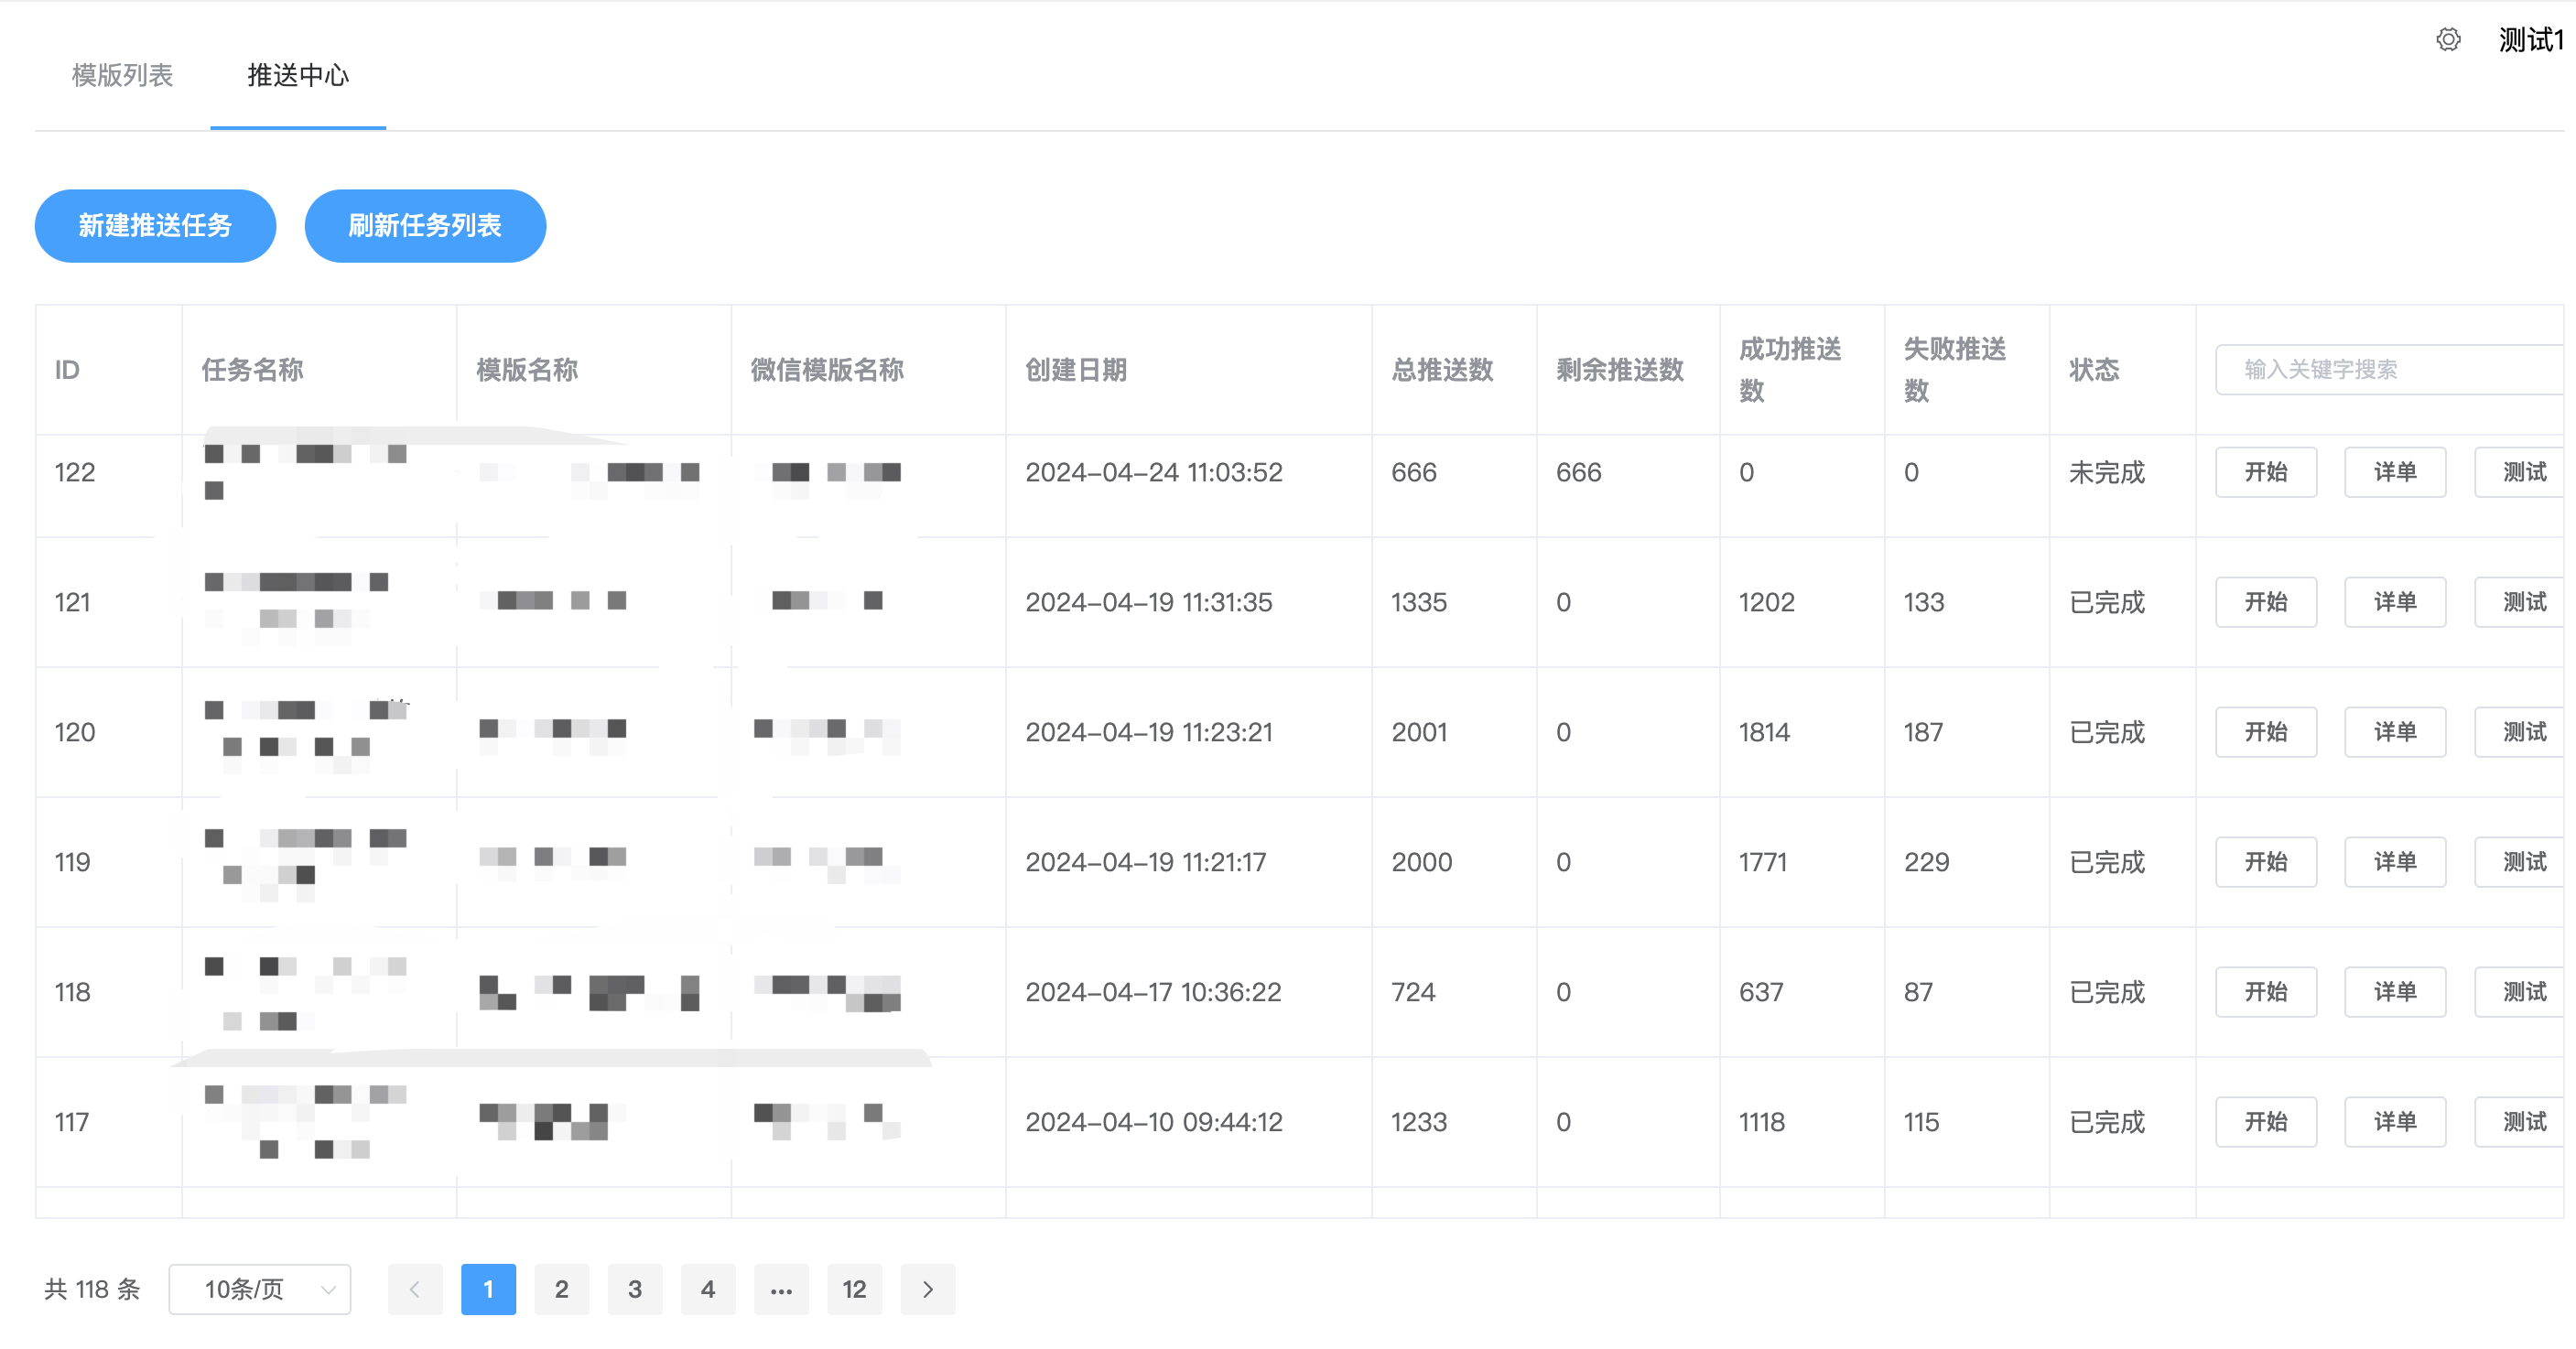2576x1349 pixels.
Task: Click the 新建推送任务 button
Action: (x=155, y=226)
